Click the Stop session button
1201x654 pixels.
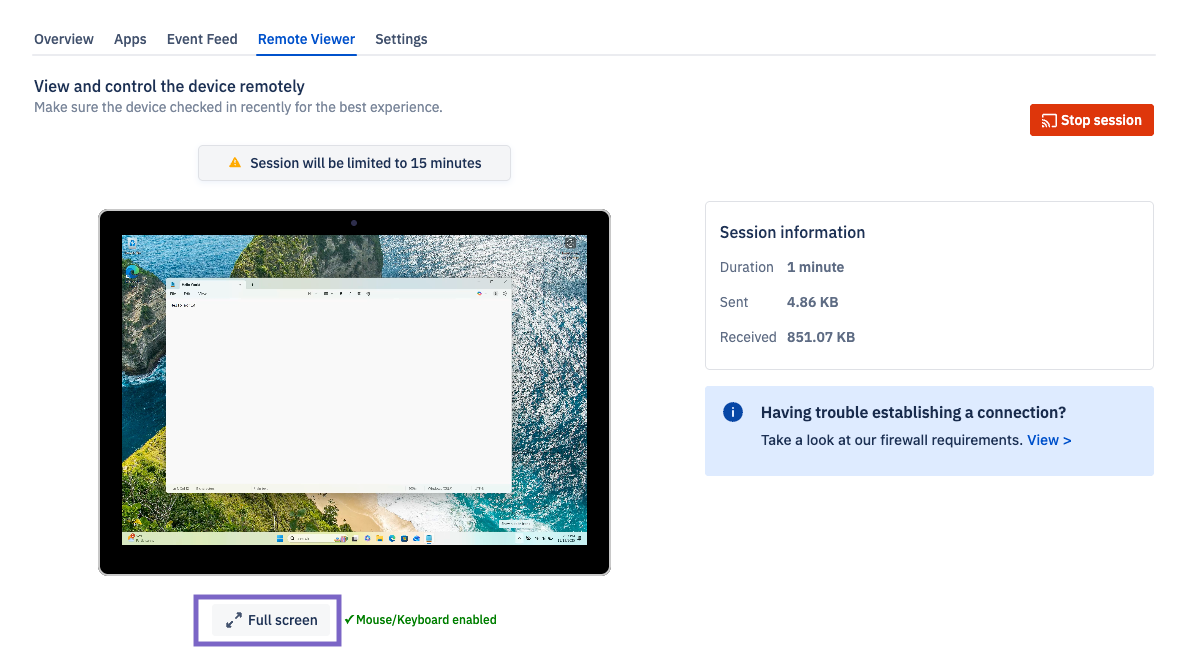coord(1091,119)
